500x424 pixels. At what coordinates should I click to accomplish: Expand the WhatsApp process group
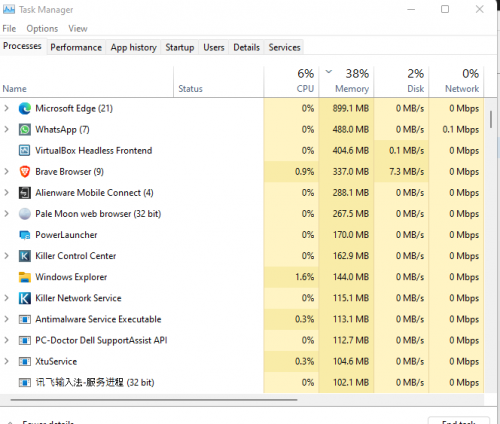(x=6, y=129)
